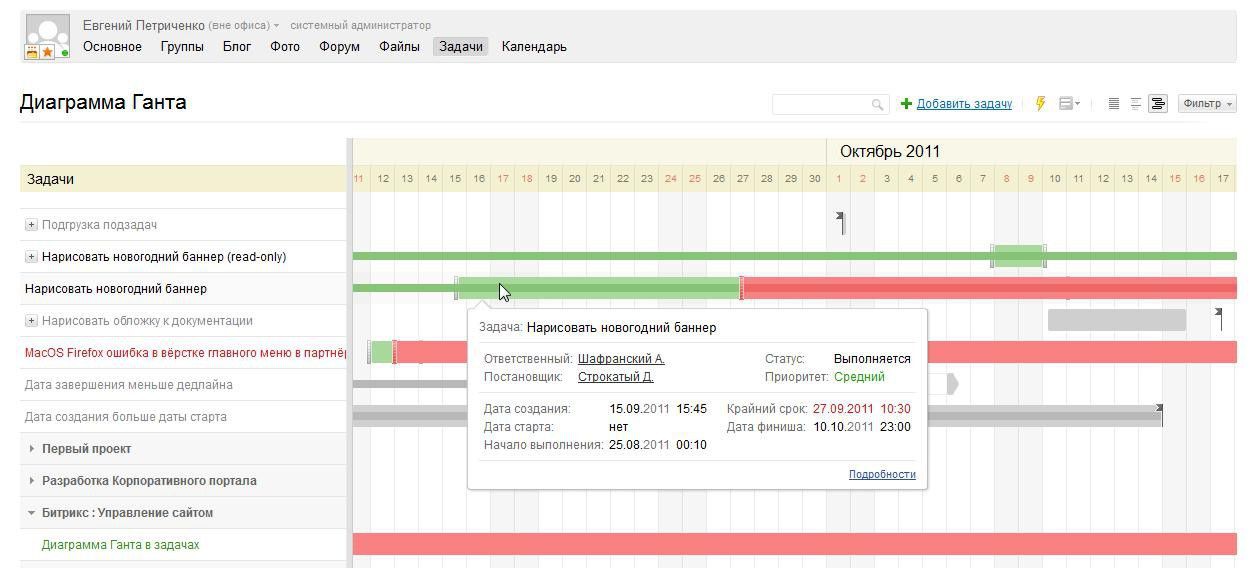Collapse the Битрикс : Управление сайтом project
Viewport: 1253px width, 568px height.
pyautogui.click(x=32, y=513)
